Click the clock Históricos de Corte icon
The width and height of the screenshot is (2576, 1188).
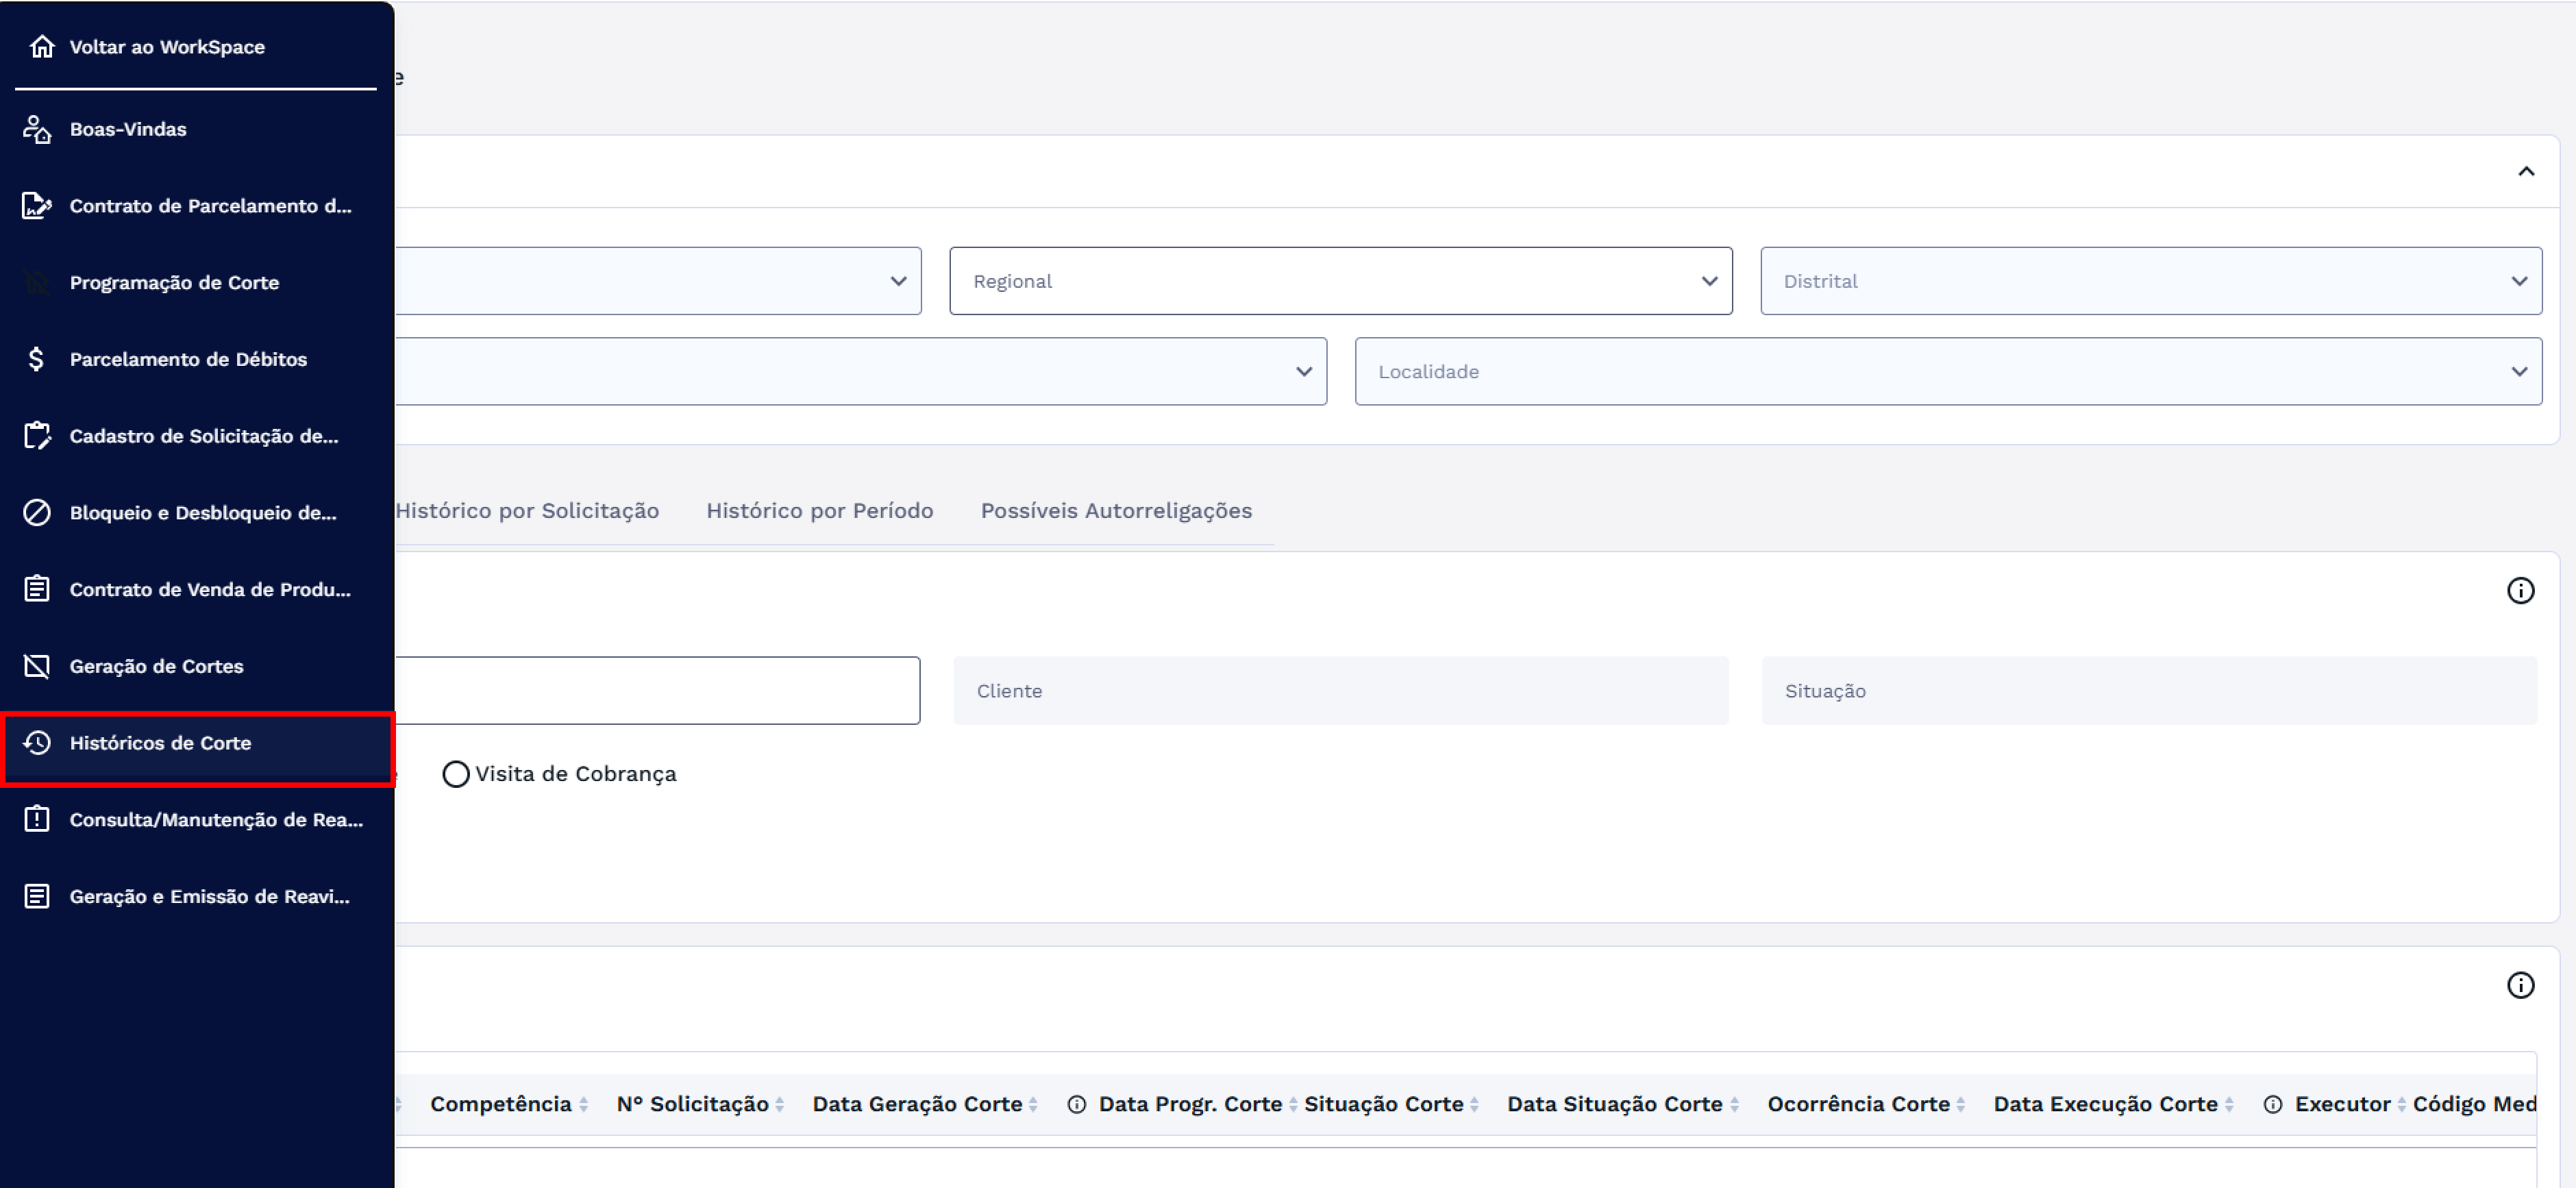click(x=37, y=743)
